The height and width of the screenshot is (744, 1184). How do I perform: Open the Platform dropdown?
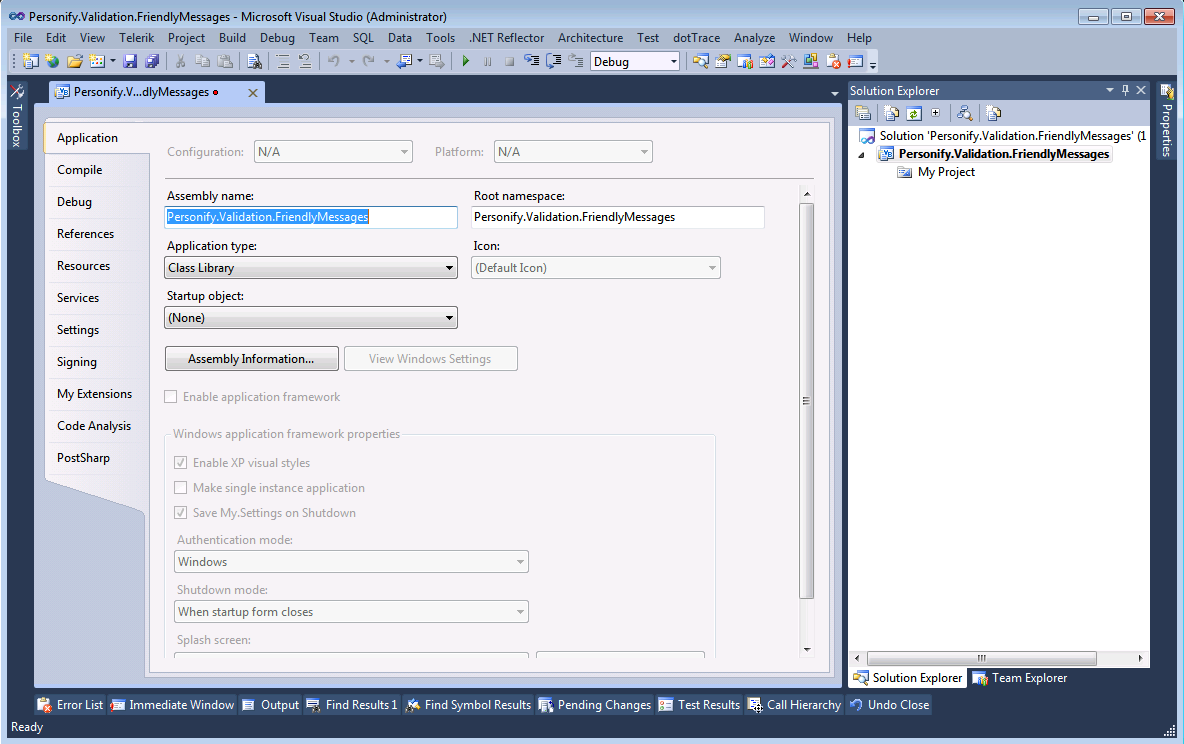tap(573, 152)
